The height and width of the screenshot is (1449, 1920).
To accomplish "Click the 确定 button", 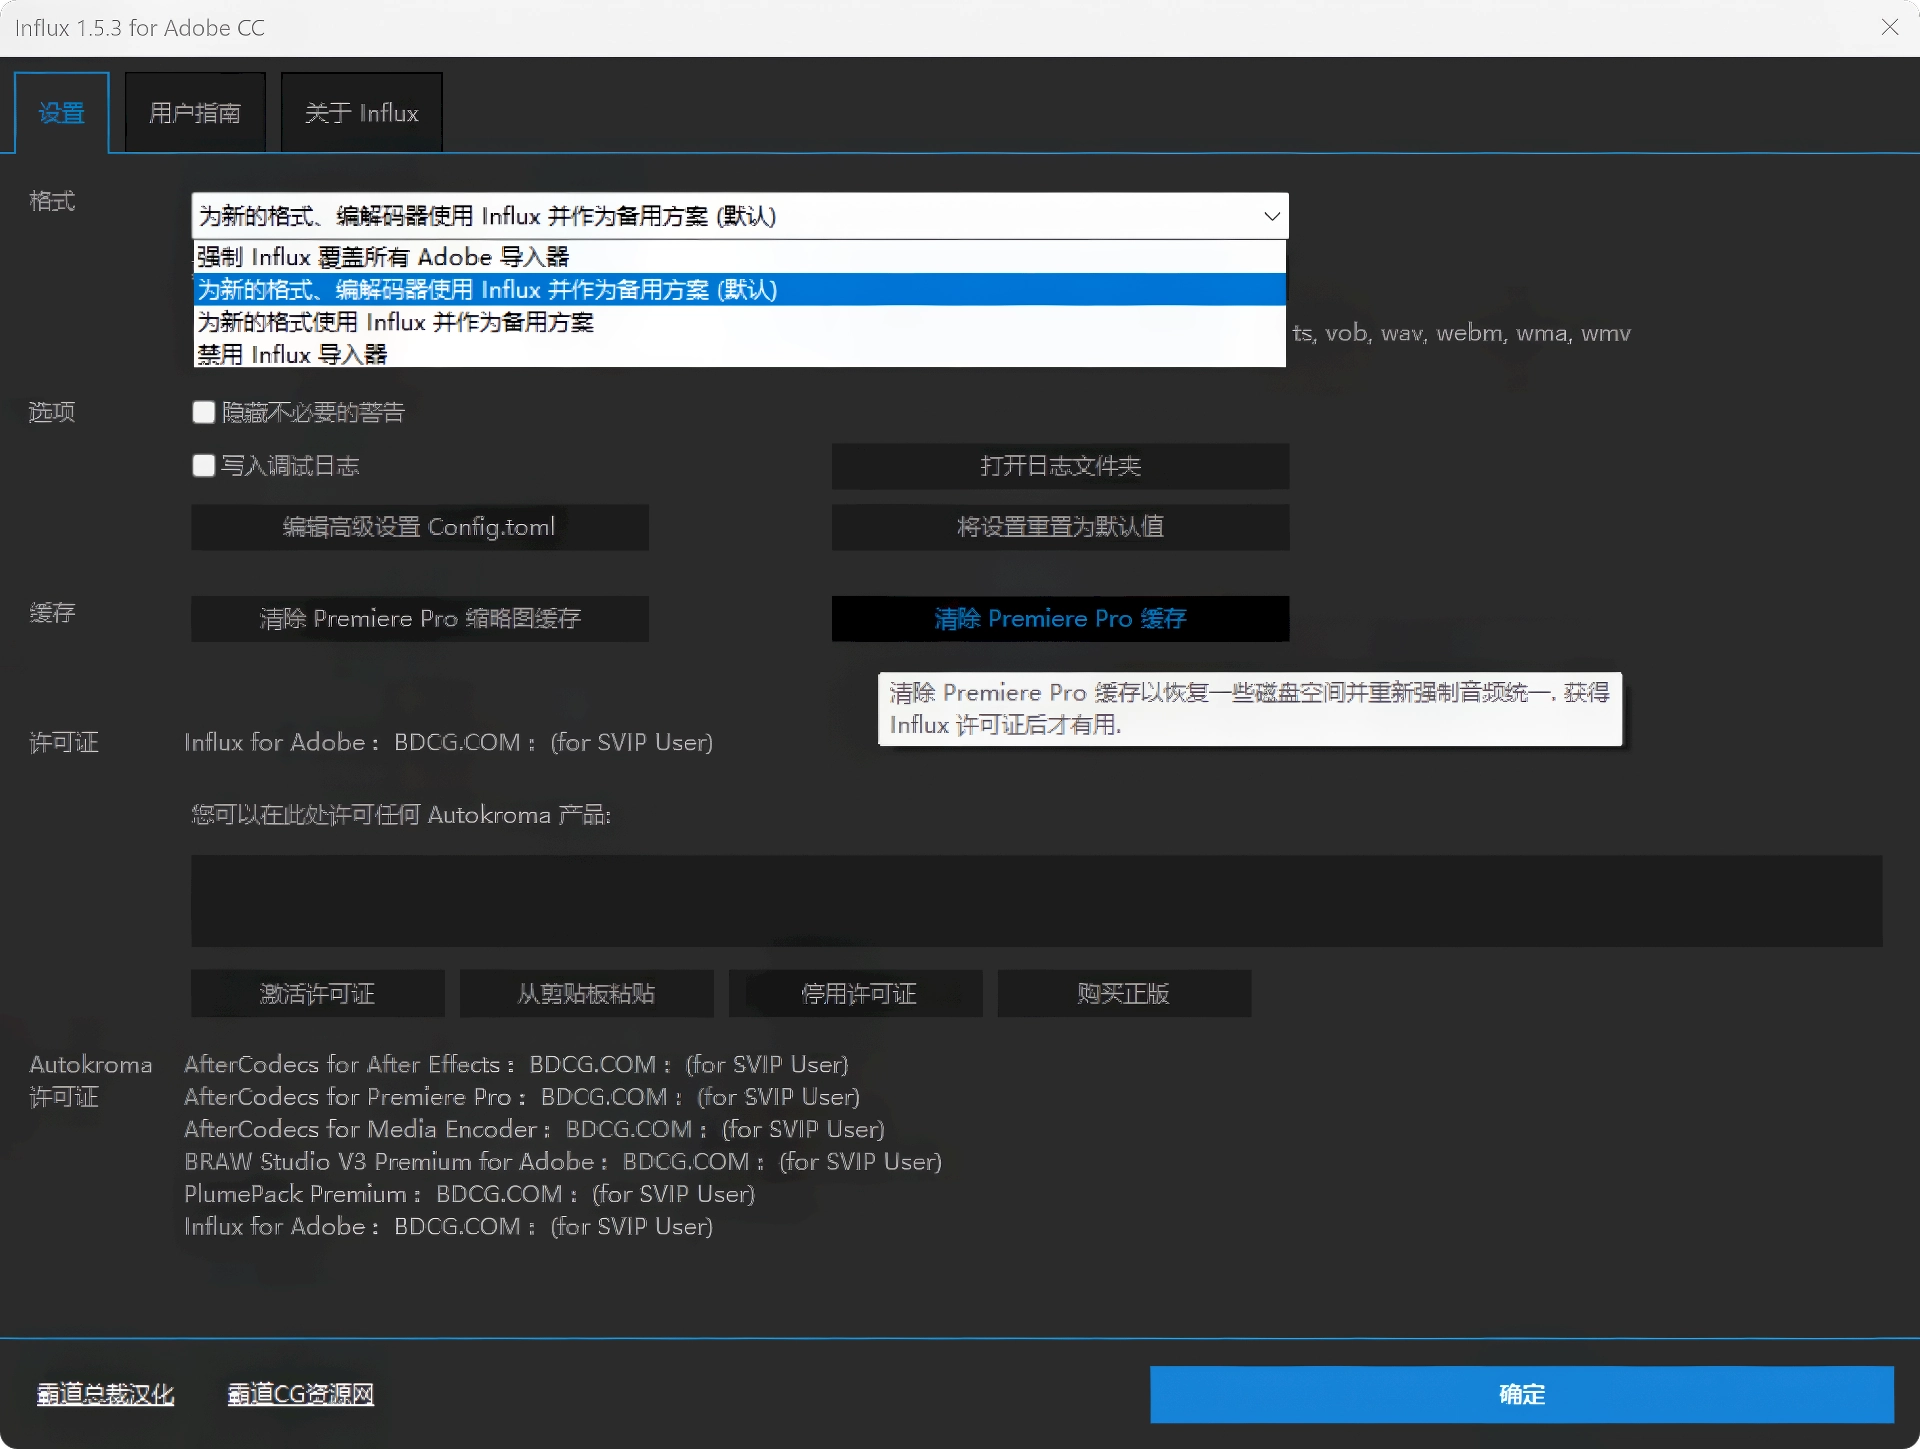I will pyautogui.click(x=1522, y=1395).
